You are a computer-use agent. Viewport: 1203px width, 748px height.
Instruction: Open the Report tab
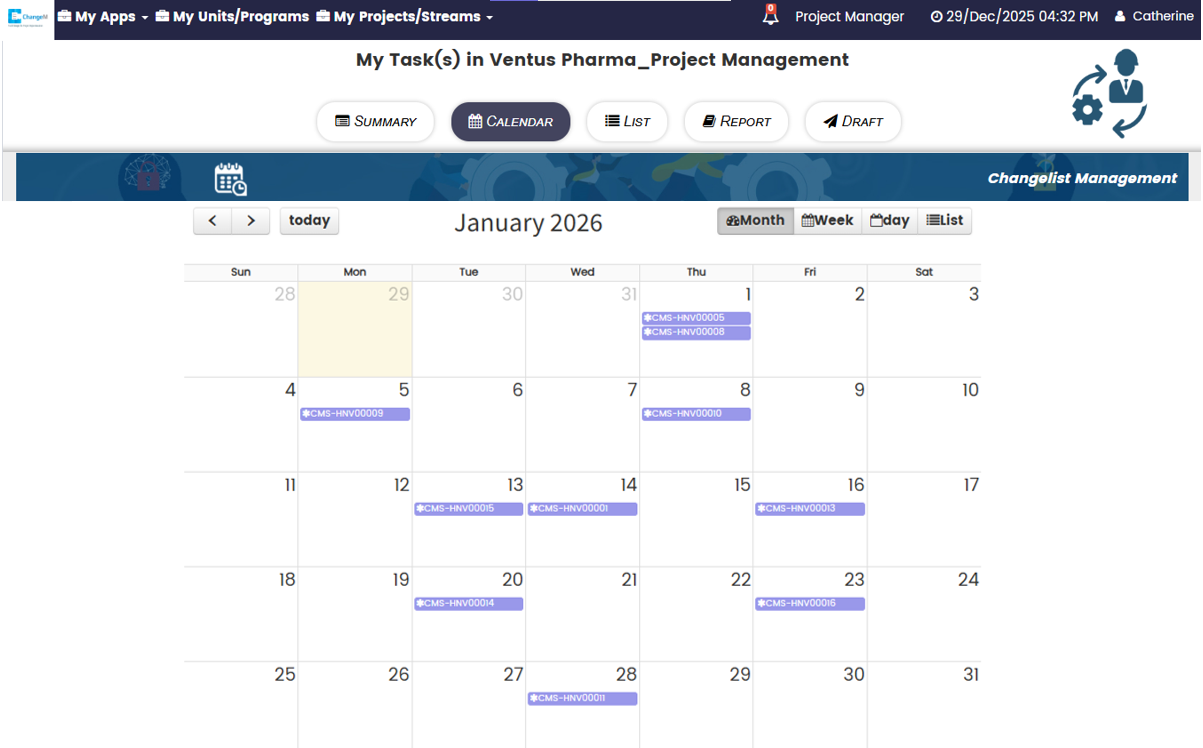click(x=736, y=122)
